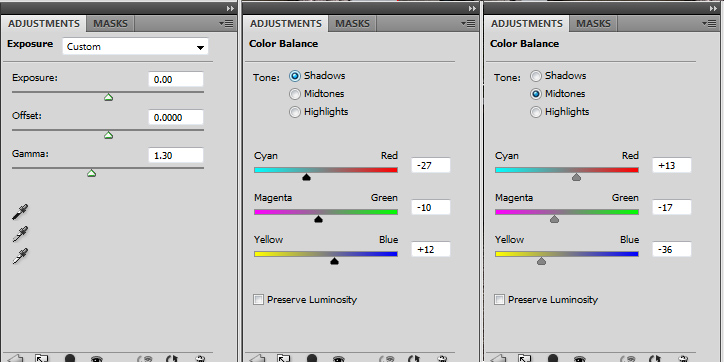Select Midtones tone in the middle Color Balance panel
This screenshot has height=362, width=724.
pyautogui.click(x=295, y=94)
